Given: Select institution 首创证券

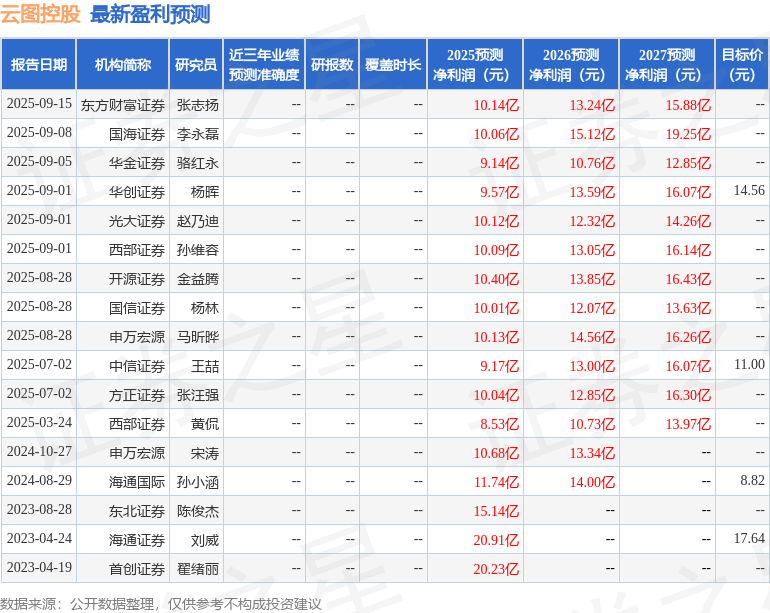Looking at the screenshot, I should point(137,569).
